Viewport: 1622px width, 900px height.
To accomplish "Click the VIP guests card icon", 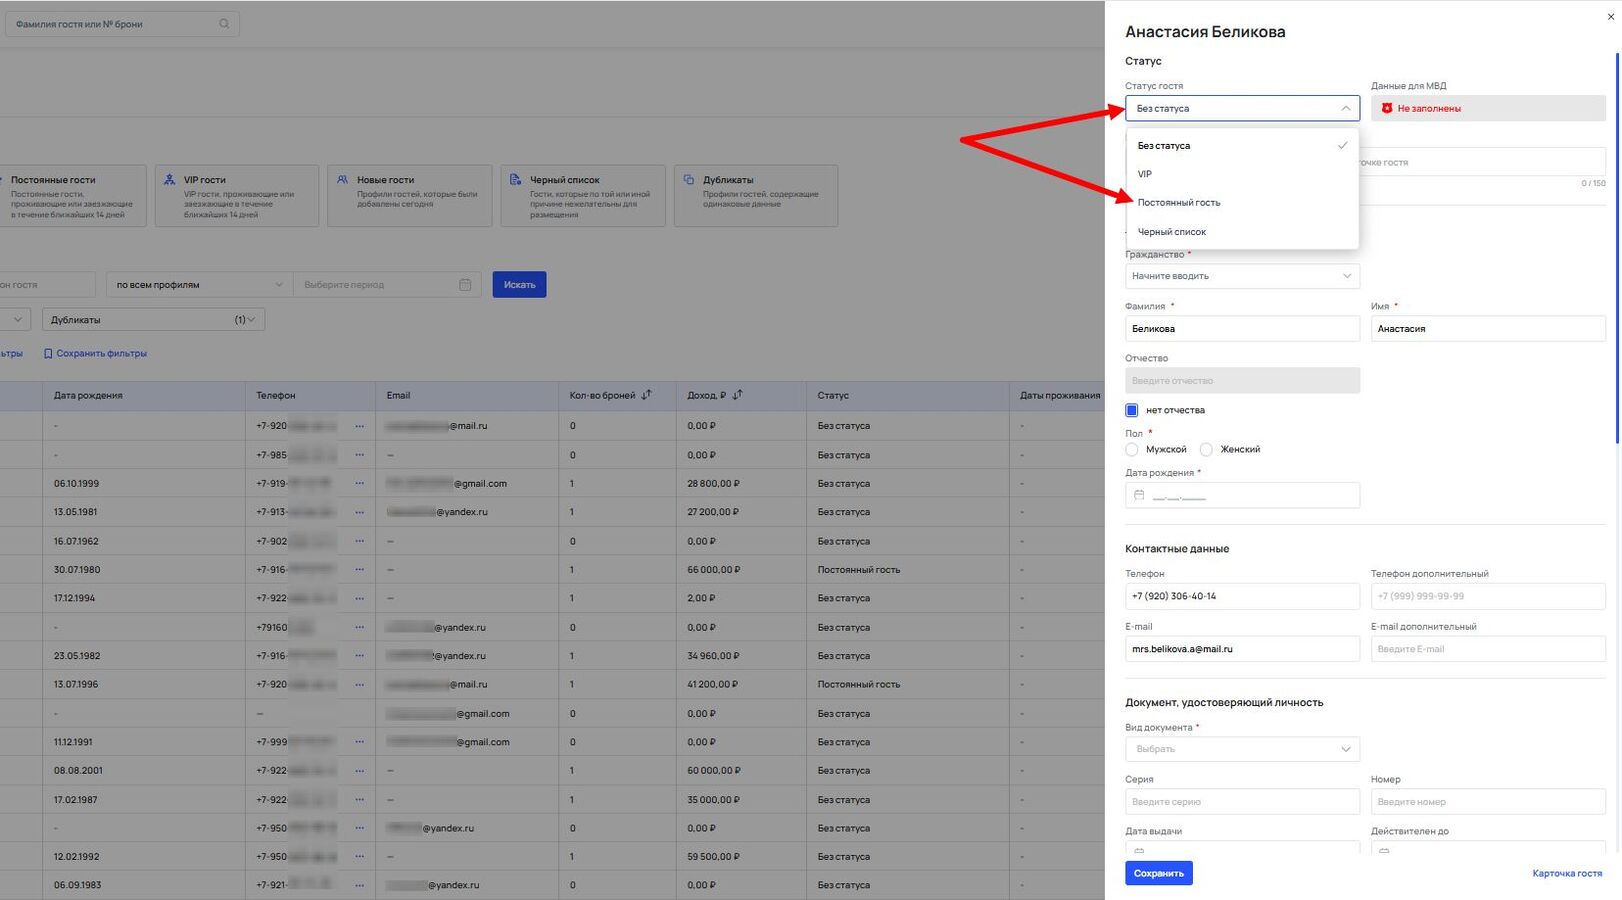I will pos(169,180).
